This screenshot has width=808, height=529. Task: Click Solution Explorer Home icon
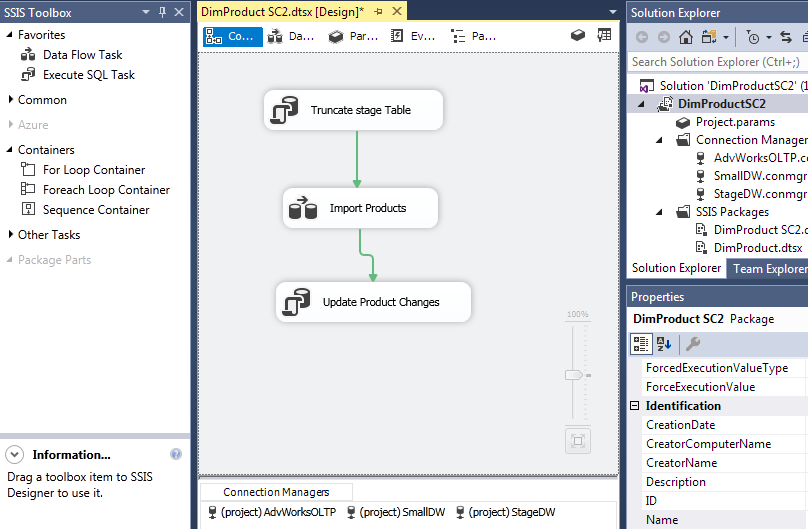(x=685, y=37)
